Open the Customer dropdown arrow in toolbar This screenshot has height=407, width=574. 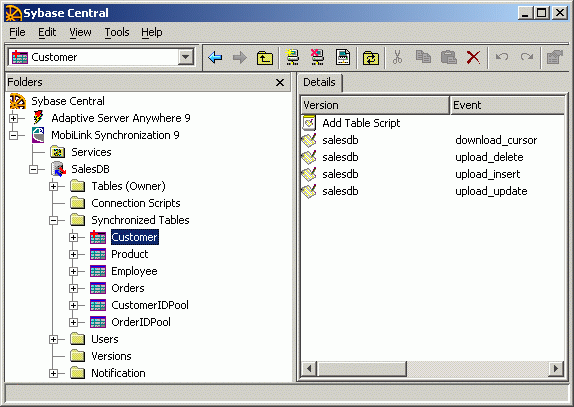pyautogui.click(x=186, y=57)
